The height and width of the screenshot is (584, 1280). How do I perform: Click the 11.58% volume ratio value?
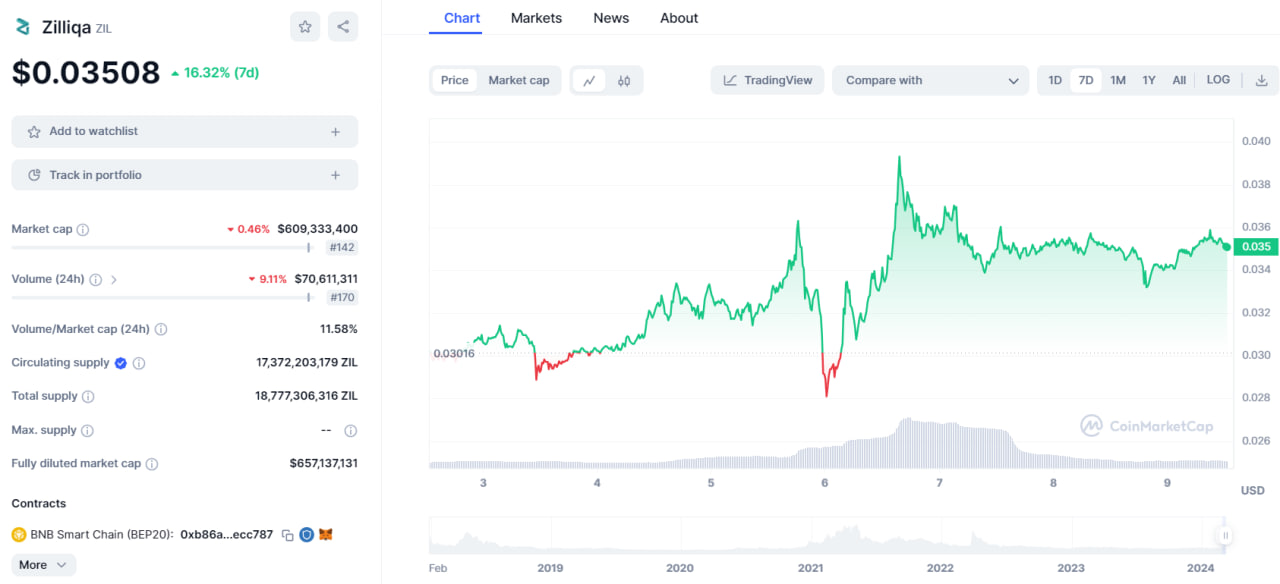click(x=339, y=329)
